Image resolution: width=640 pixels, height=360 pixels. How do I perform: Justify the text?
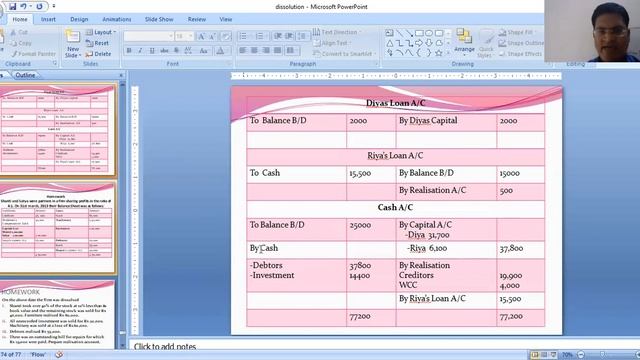click(278, 50)
